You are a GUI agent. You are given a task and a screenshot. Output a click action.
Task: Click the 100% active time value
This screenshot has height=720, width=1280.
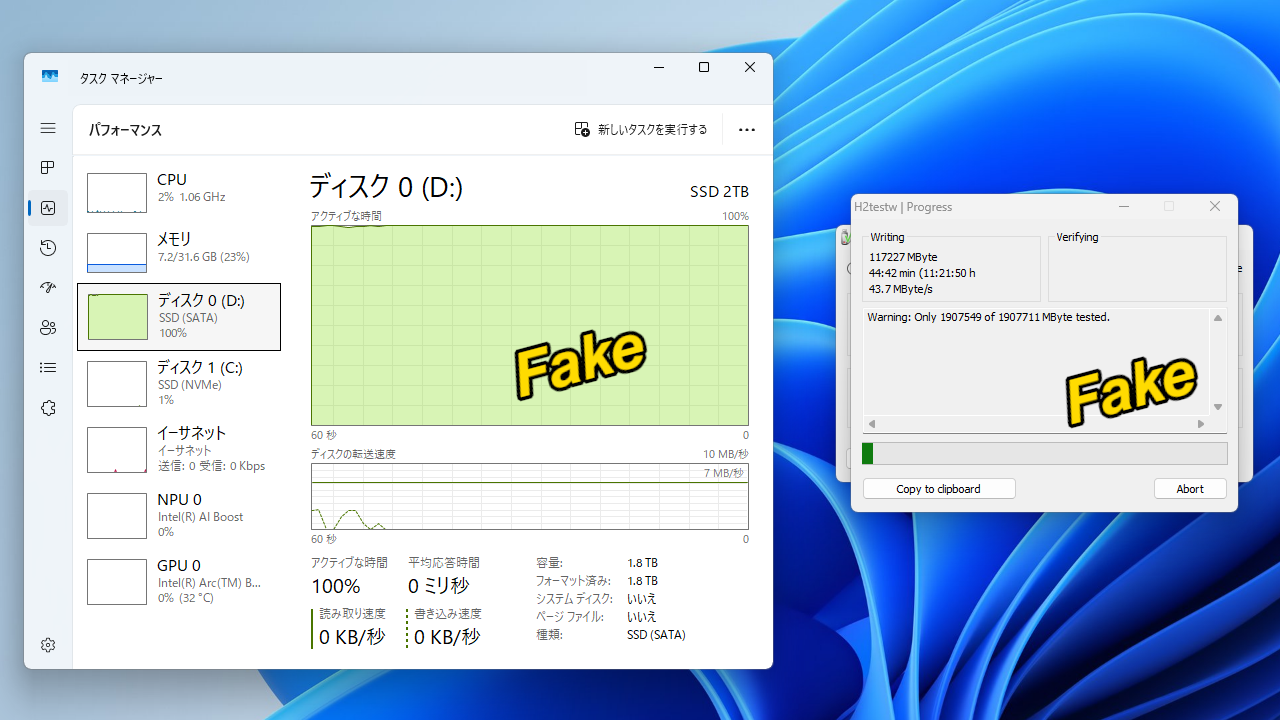click(336, 586)
